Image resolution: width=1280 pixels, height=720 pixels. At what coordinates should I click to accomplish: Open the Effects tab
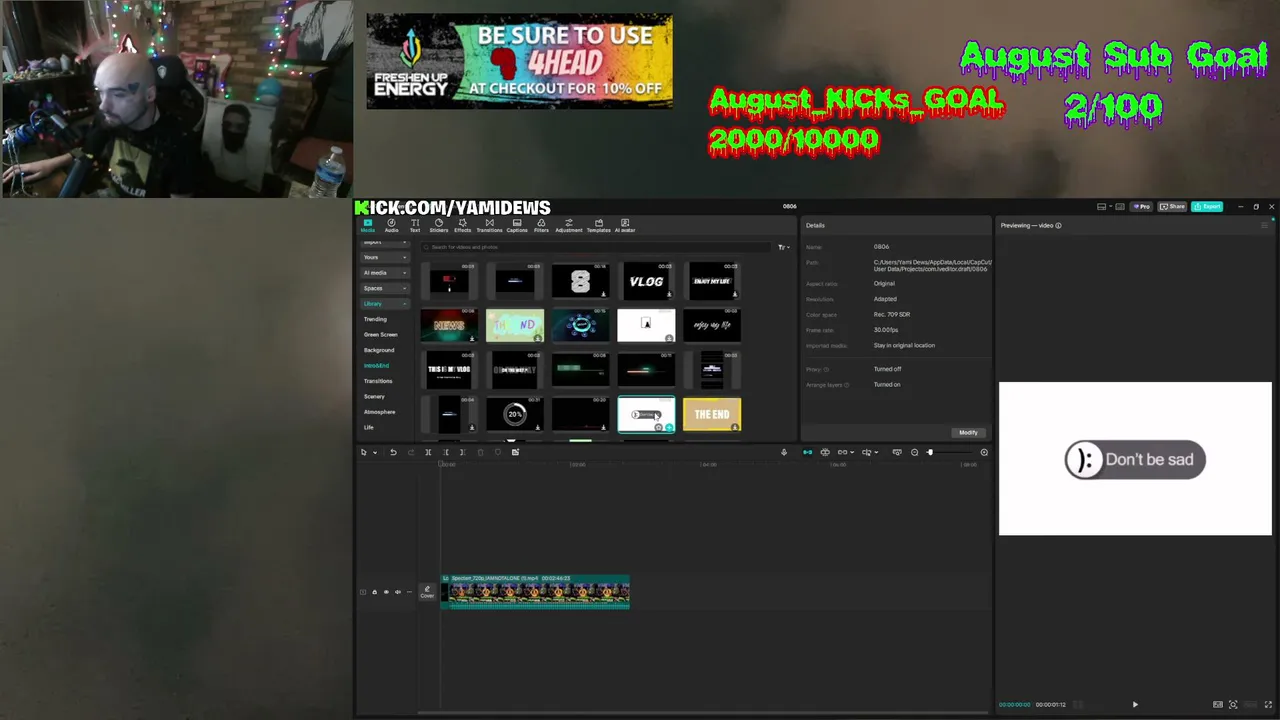tap(462, 226)
